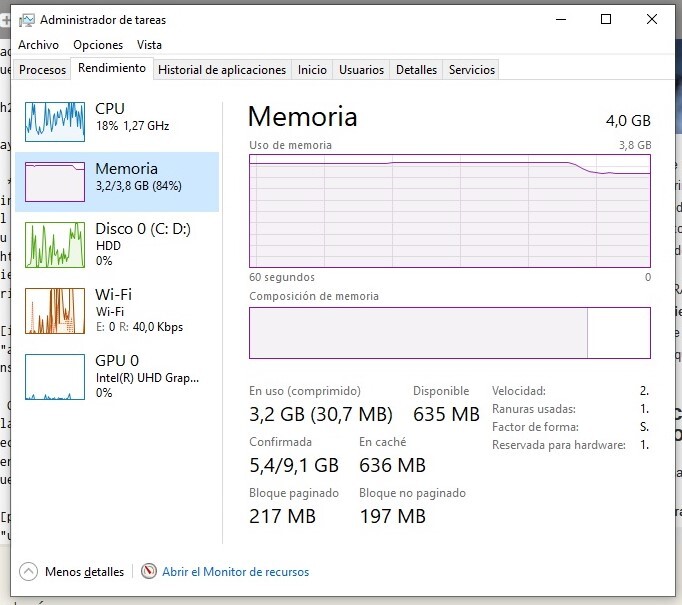The image size is (682, 605).
Task: Click the 3,2 GB (30,7 MB) value
Action: pyautogui.click(x=321, y=414)
